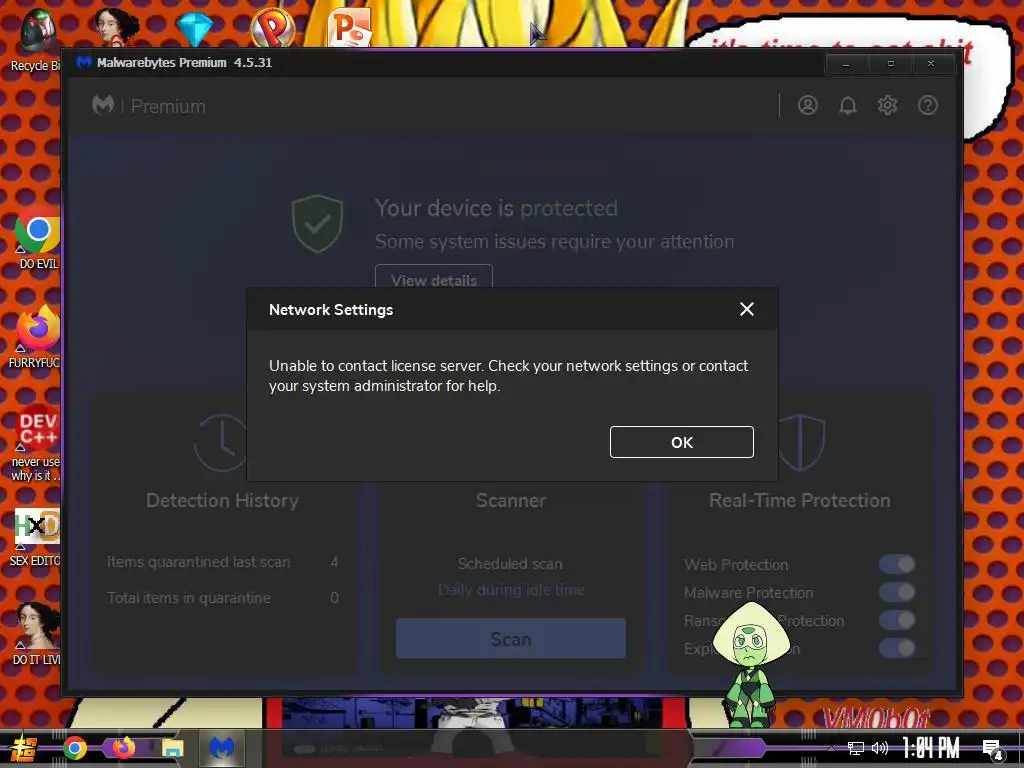Toggle Web Protection switch
The image size is (1024, 768).
point(897,564)
